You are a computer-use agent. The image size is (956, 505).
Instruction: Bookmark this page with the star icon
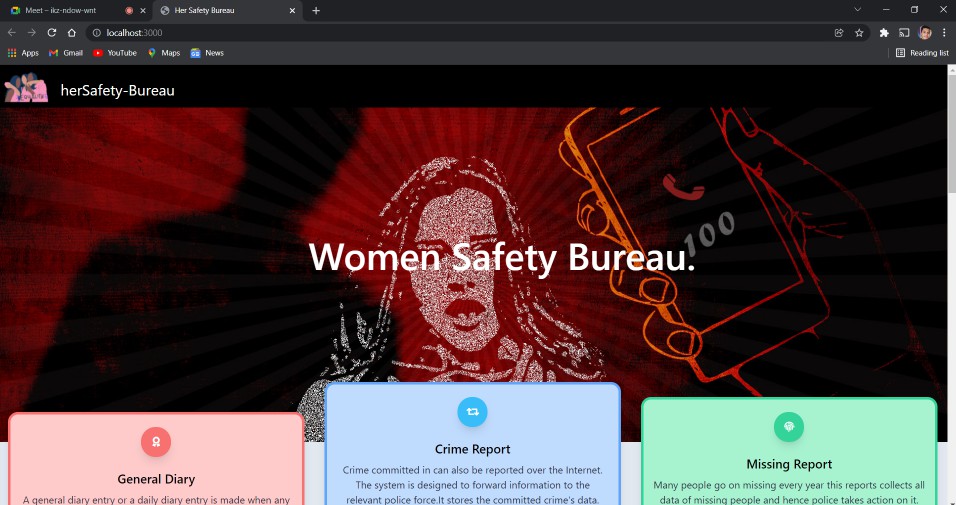859,32
